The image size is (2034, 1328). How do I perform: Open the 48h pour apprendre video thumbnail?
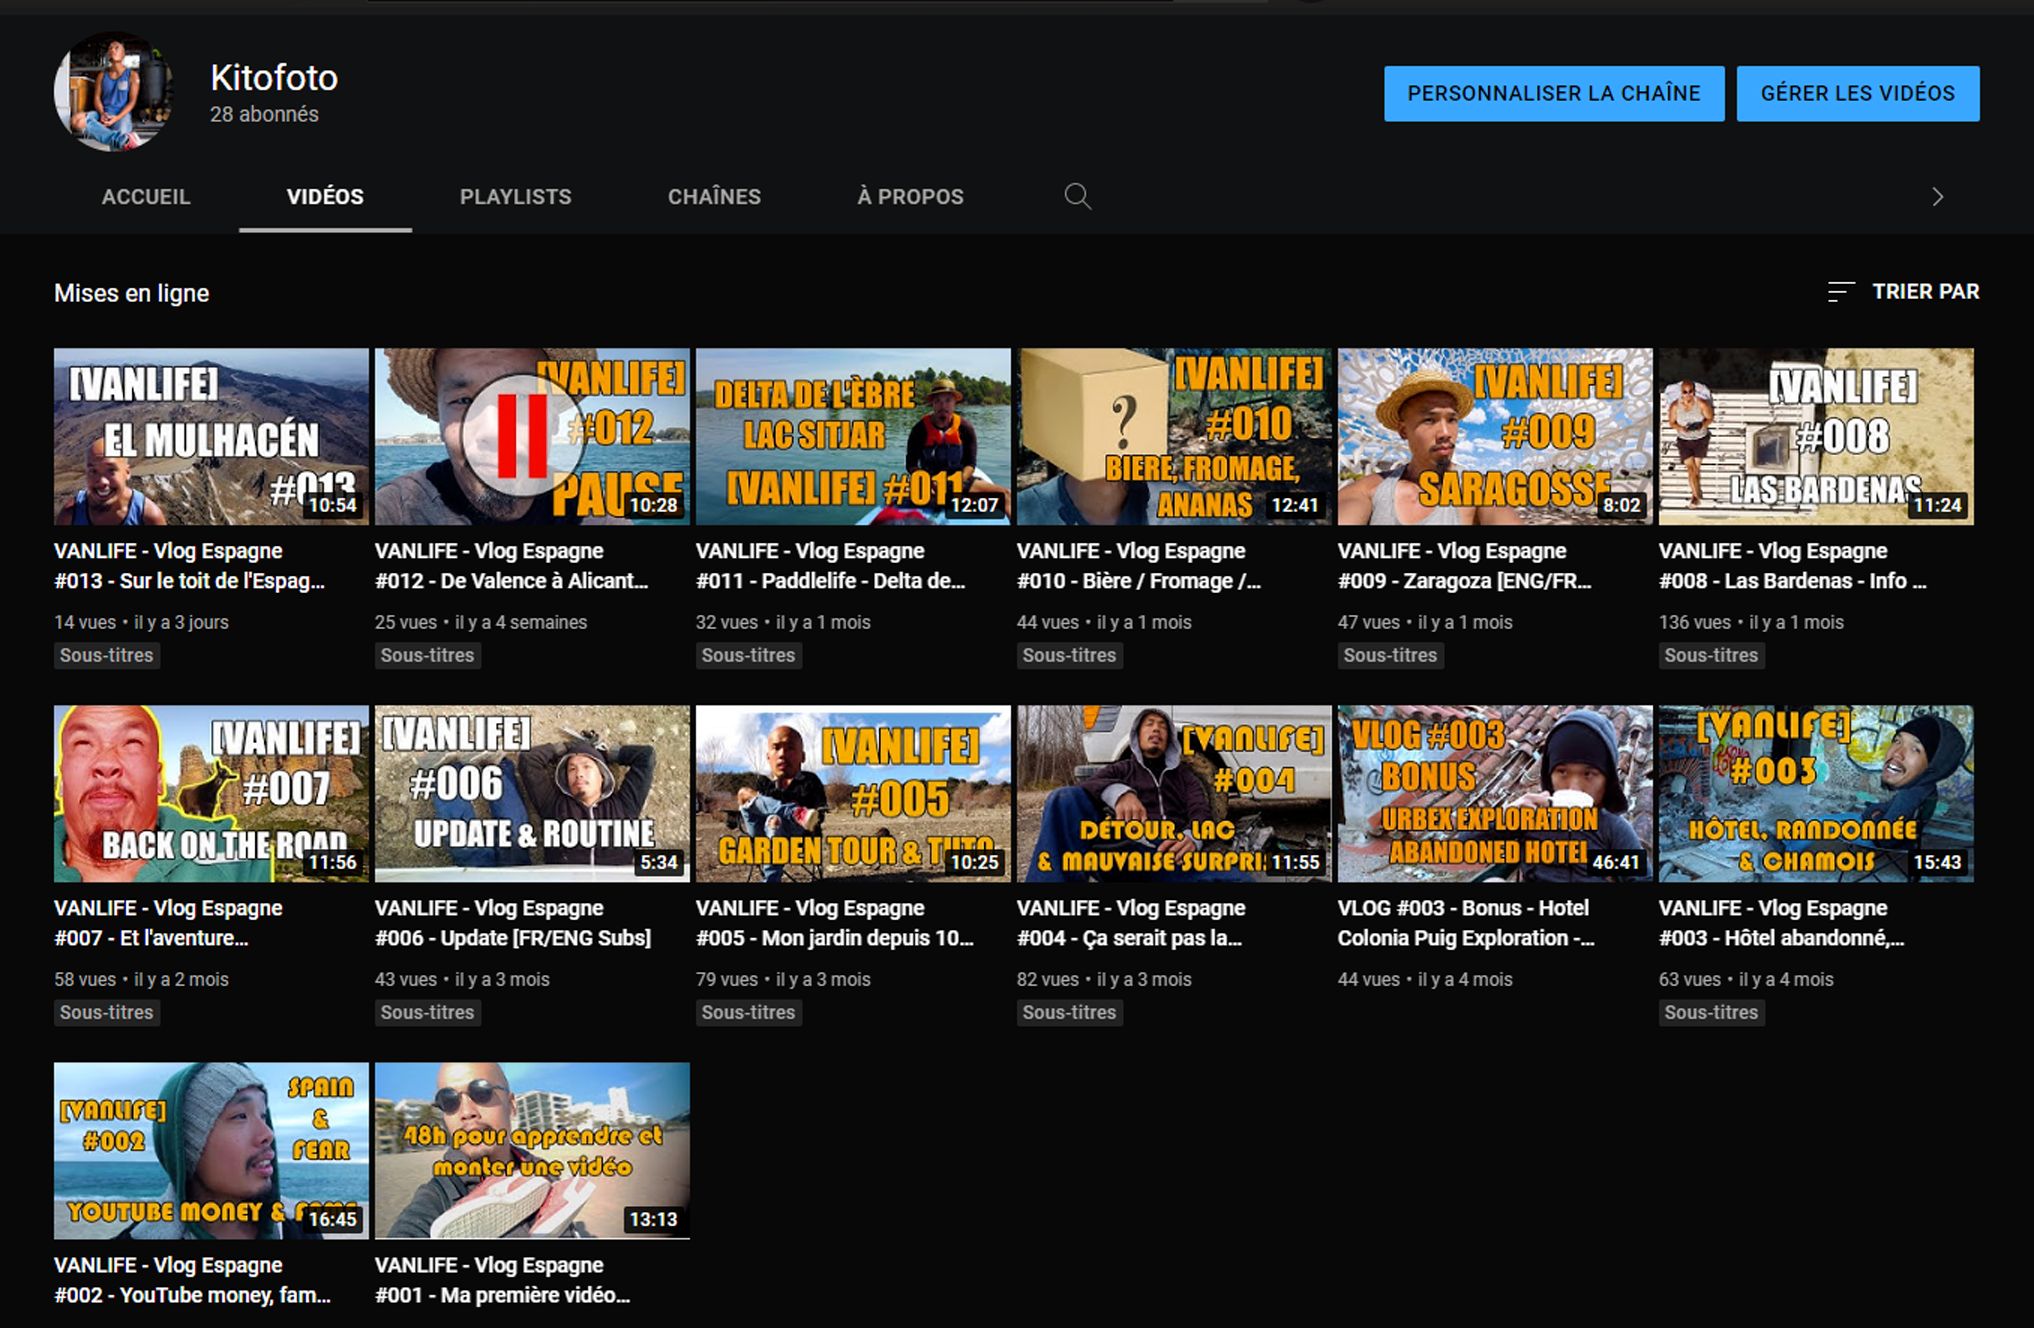(532, 1150)
